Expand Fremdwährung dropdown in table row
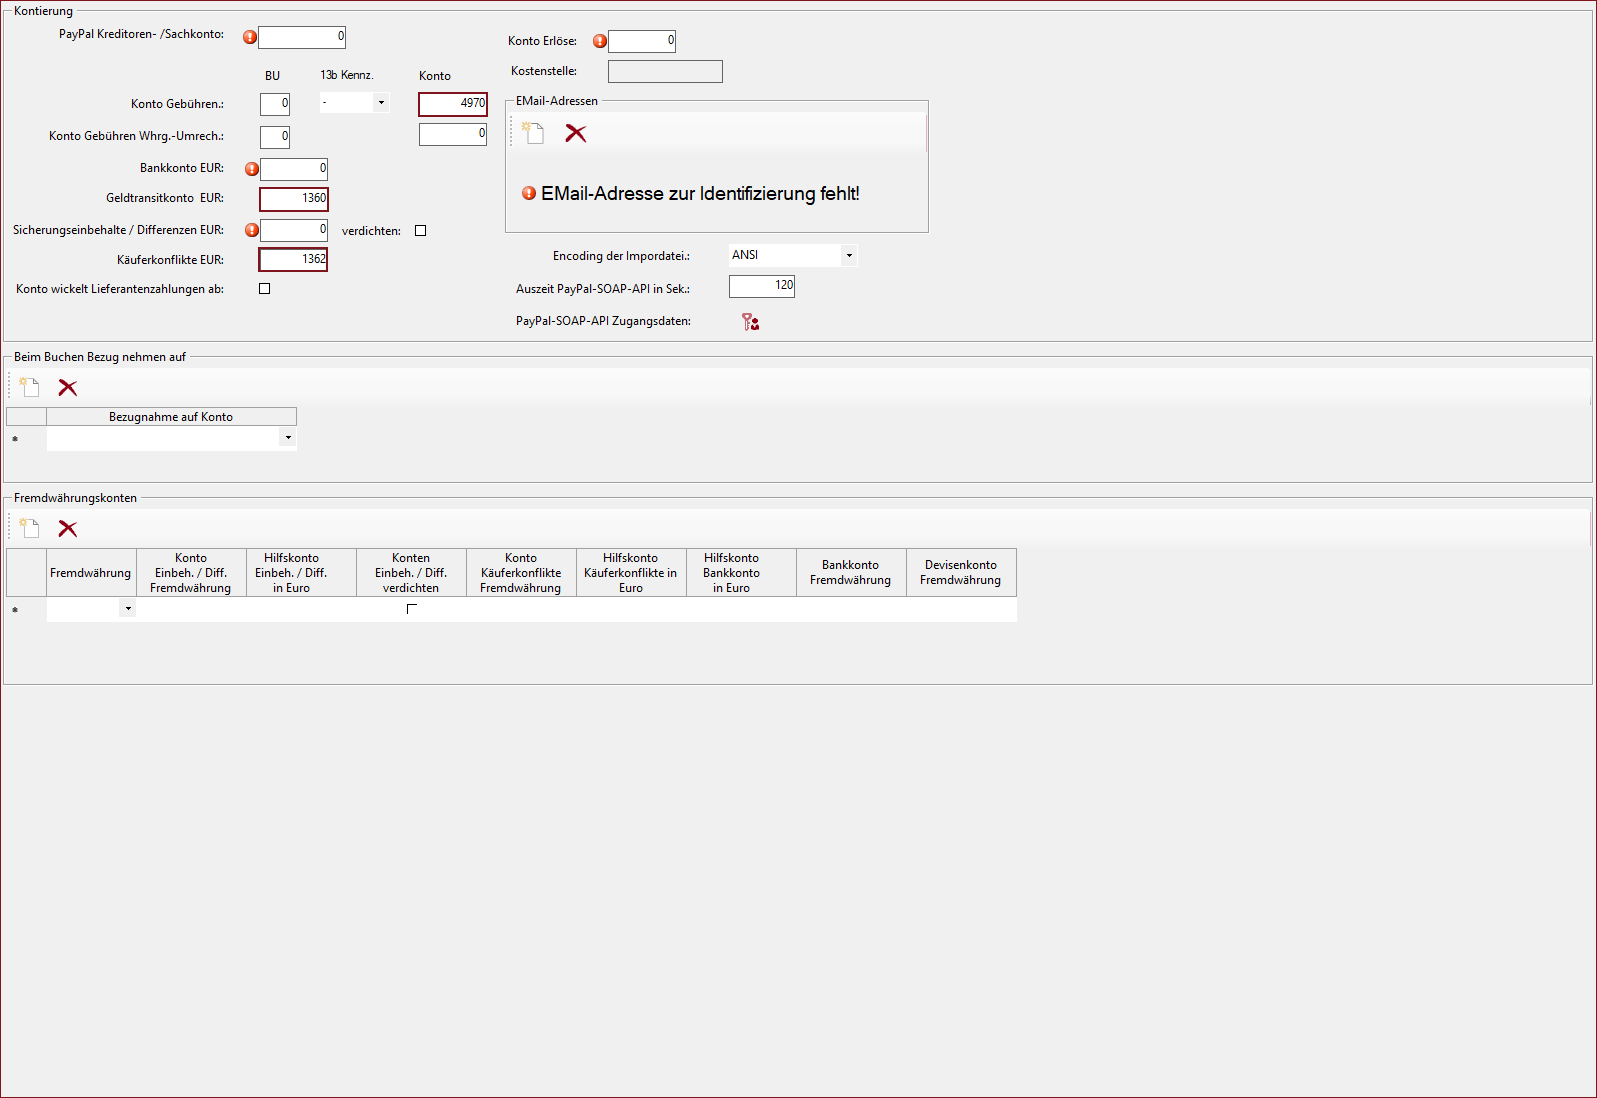The width and height of the screenshot is (1597, 1098). (x=128, y=609)
